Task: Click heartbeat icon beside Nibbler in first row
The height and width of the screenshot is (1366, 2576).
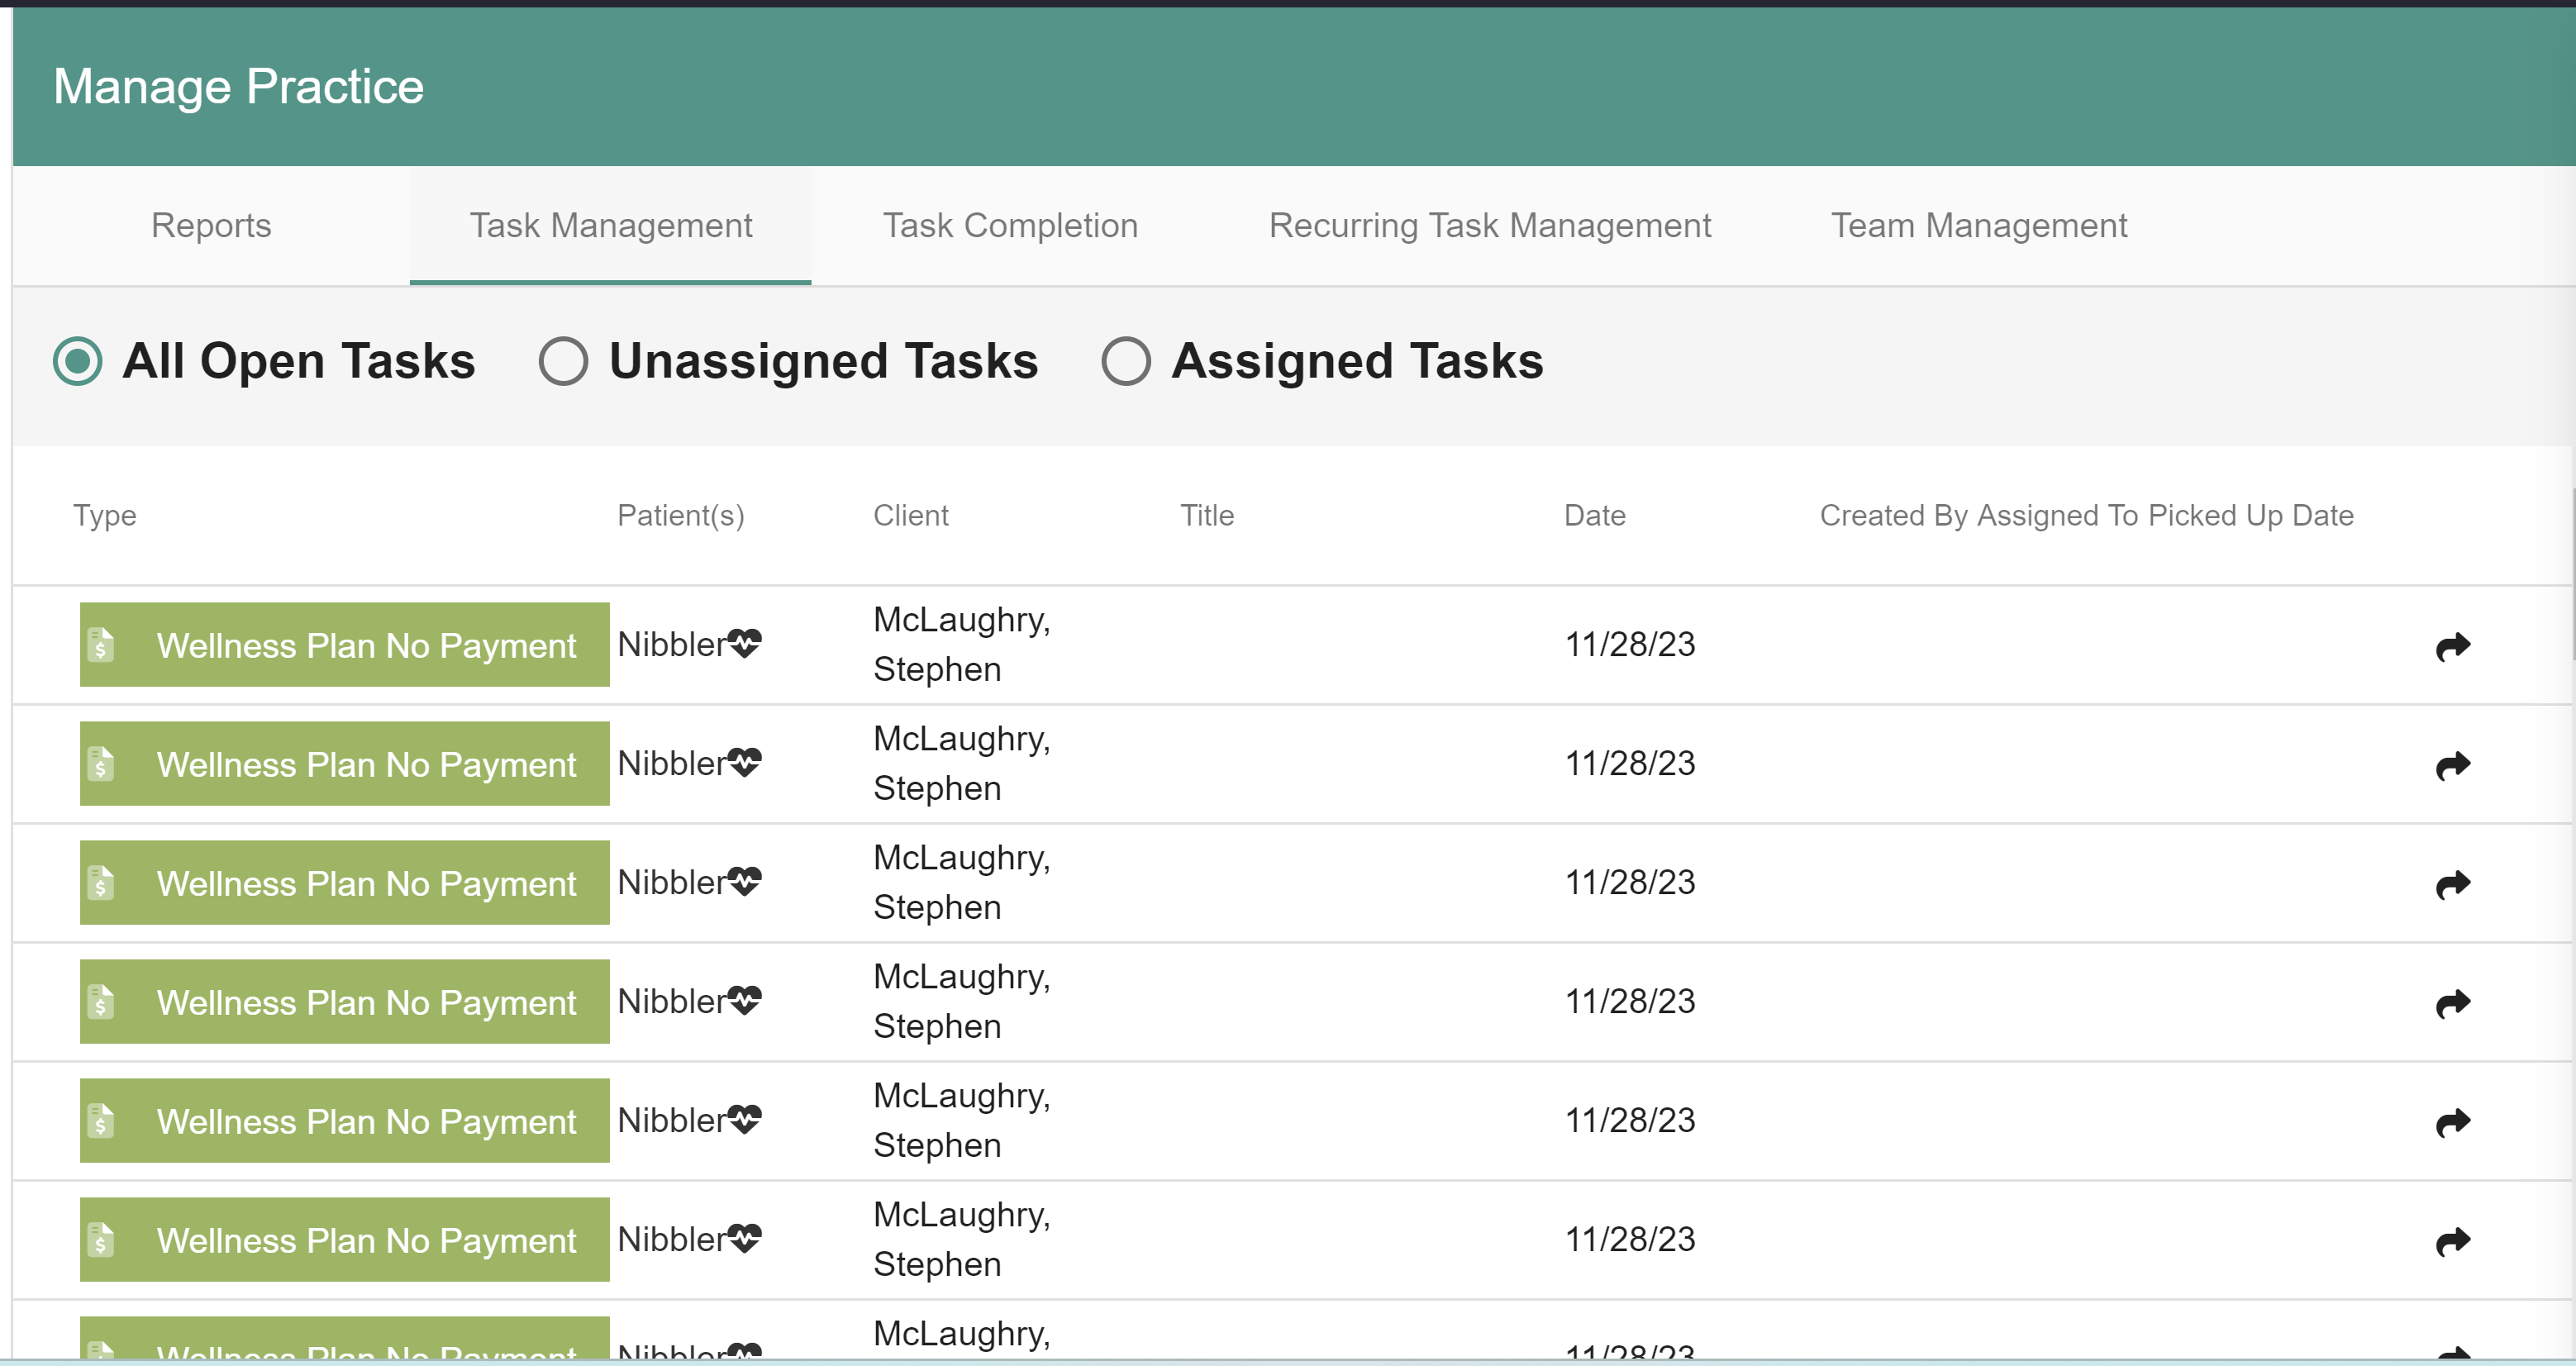Action: (744, 643)
